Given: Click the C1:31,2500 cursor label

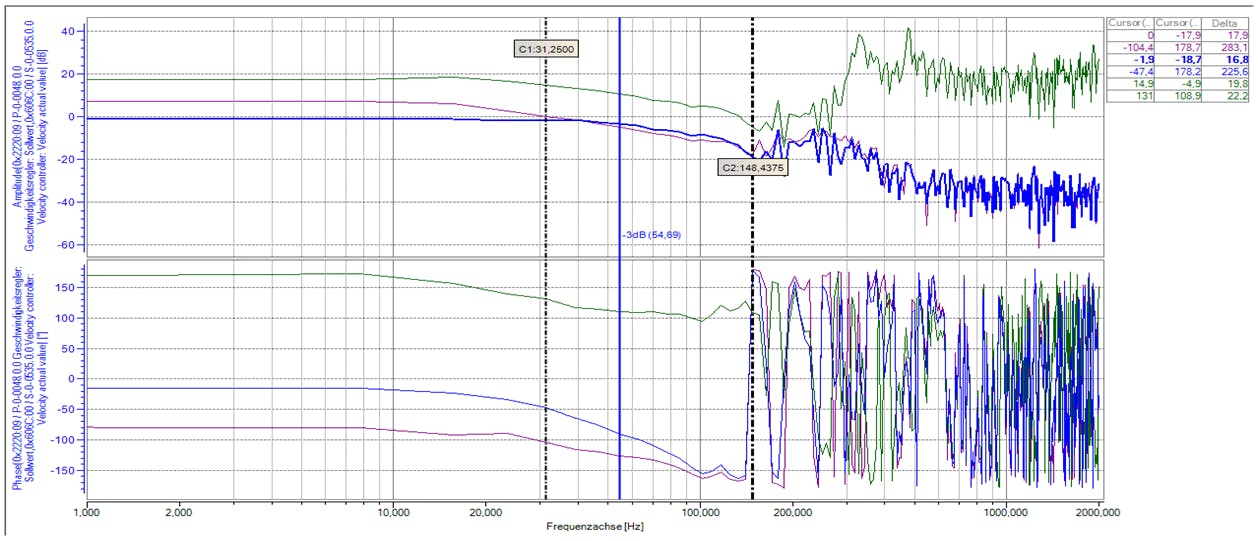Looking at the screenshot, I should click(x=546, y=47).
